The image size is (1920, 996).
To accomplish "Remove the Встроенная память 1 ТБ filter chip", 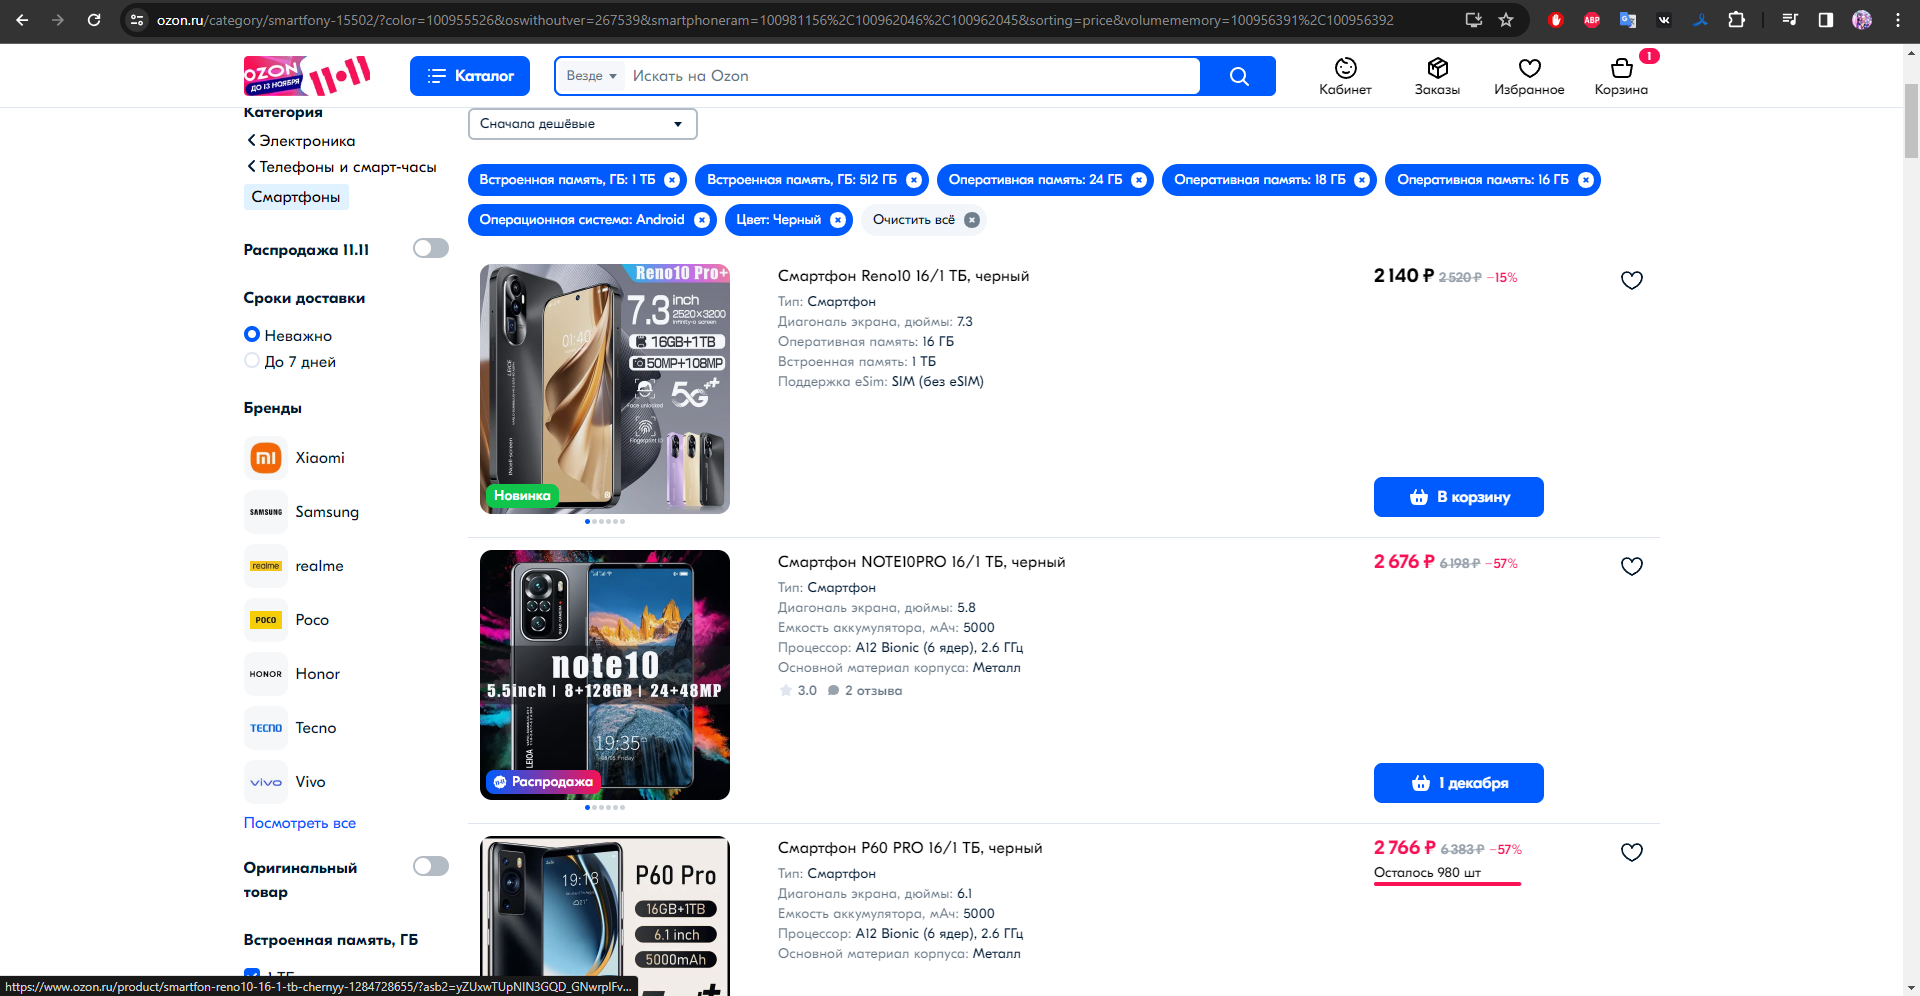I will click(x=672, y=180).
